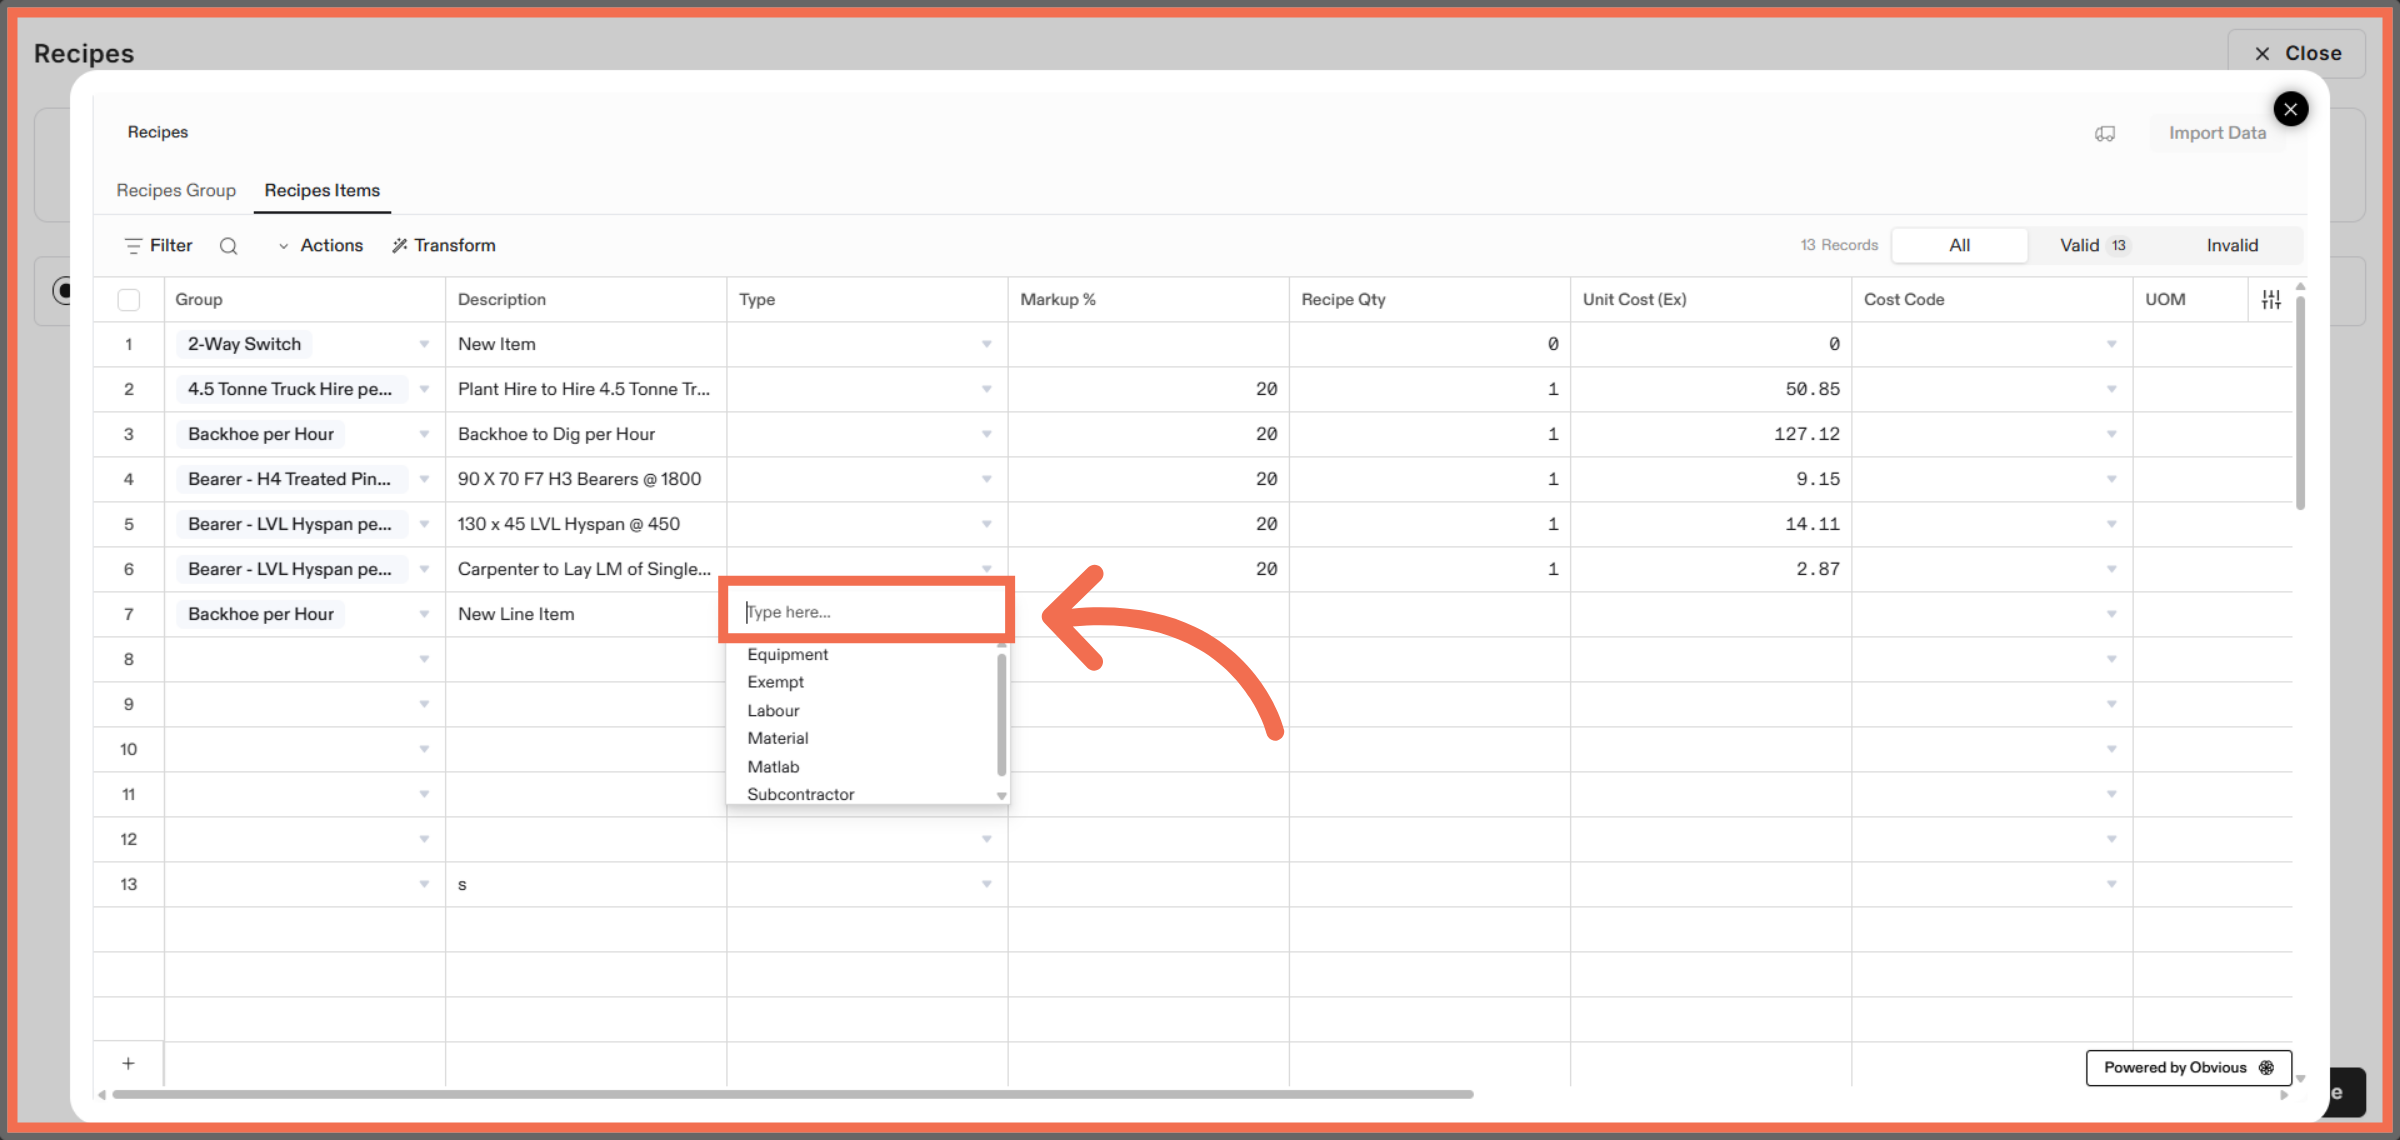Click the search magnifier icon

[x=228, y=246]
